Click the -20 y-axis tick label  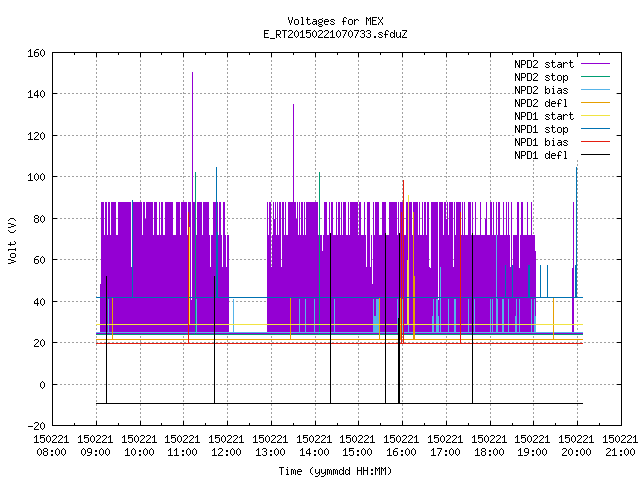coord(36,426)
